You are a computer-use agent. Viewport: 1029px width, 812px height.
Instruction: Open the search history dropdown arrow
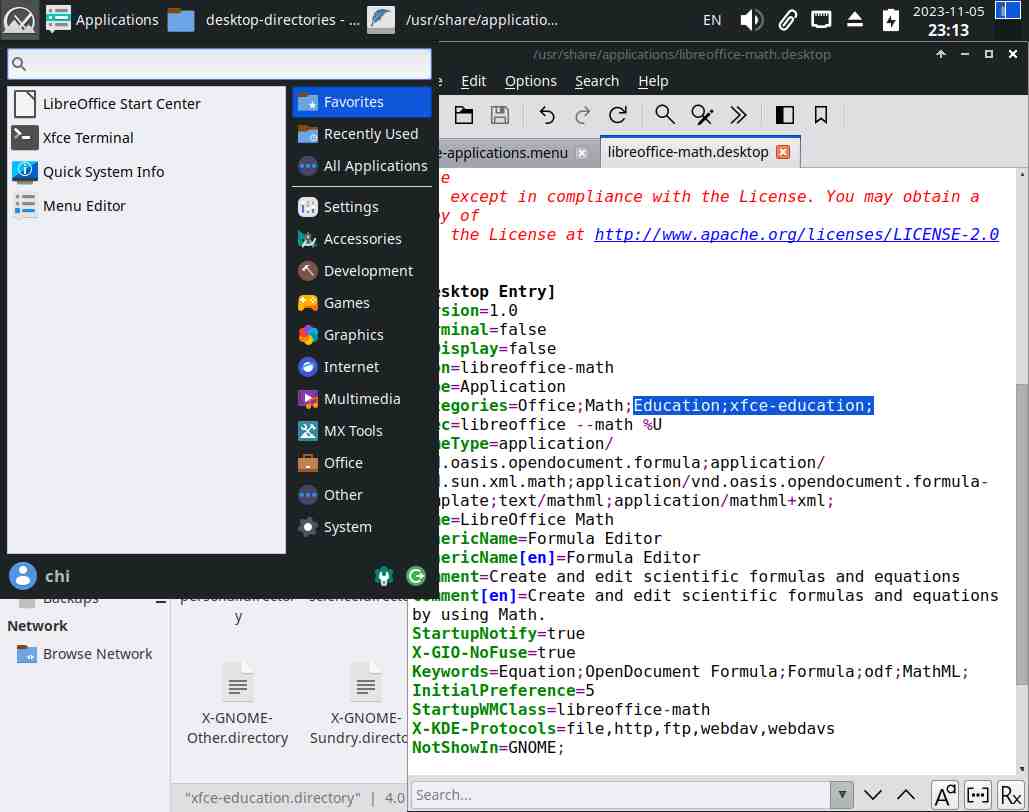click(x=842, y=795)
